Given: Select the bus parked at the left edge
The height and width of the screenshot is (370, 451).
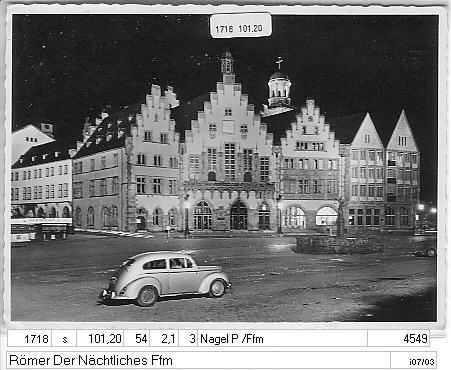Looking at the screenshot, I should 23,232.
